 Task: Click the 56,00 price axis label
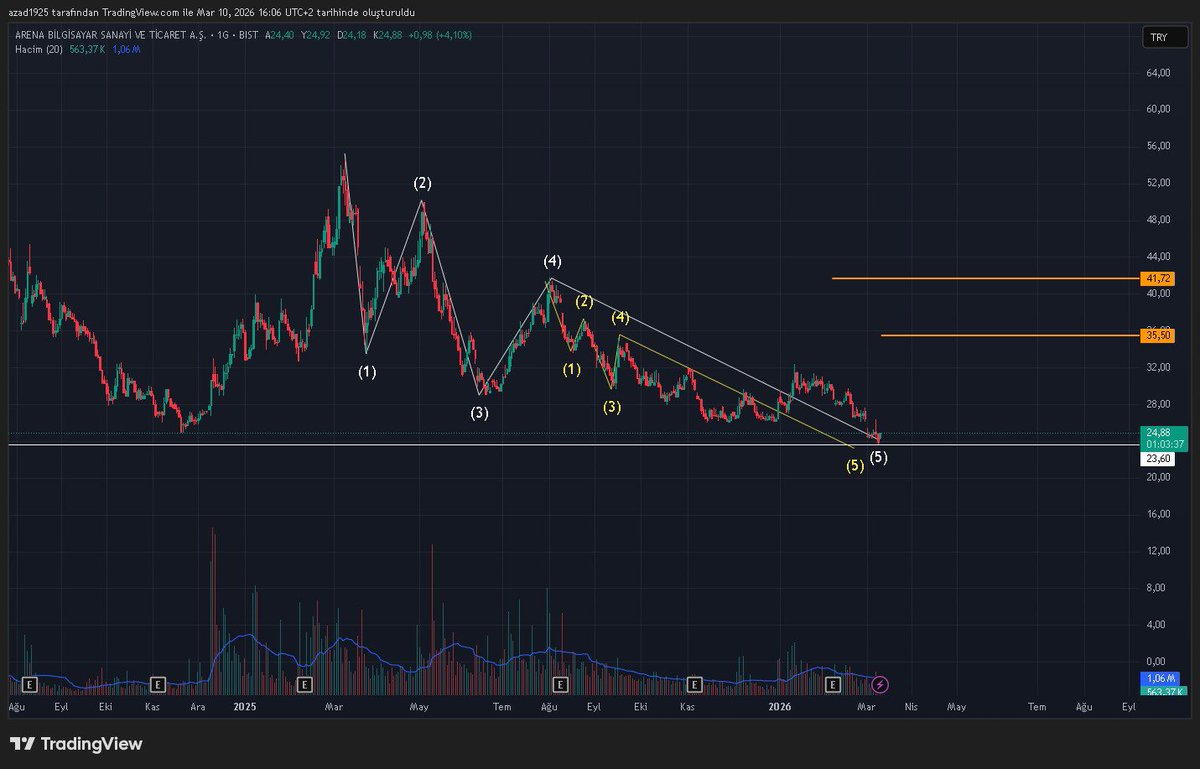[1158, 146]
